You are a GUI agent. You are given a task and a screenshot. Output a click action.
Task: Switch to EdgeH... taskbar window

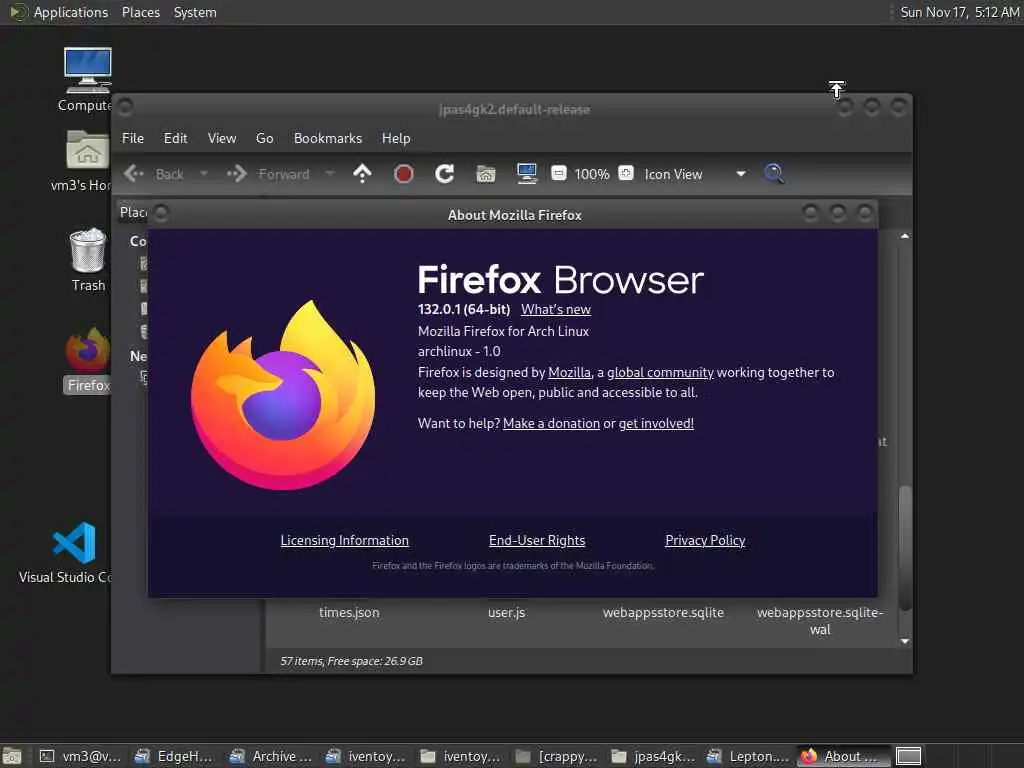pyautogui.click(x=174, y=756)
